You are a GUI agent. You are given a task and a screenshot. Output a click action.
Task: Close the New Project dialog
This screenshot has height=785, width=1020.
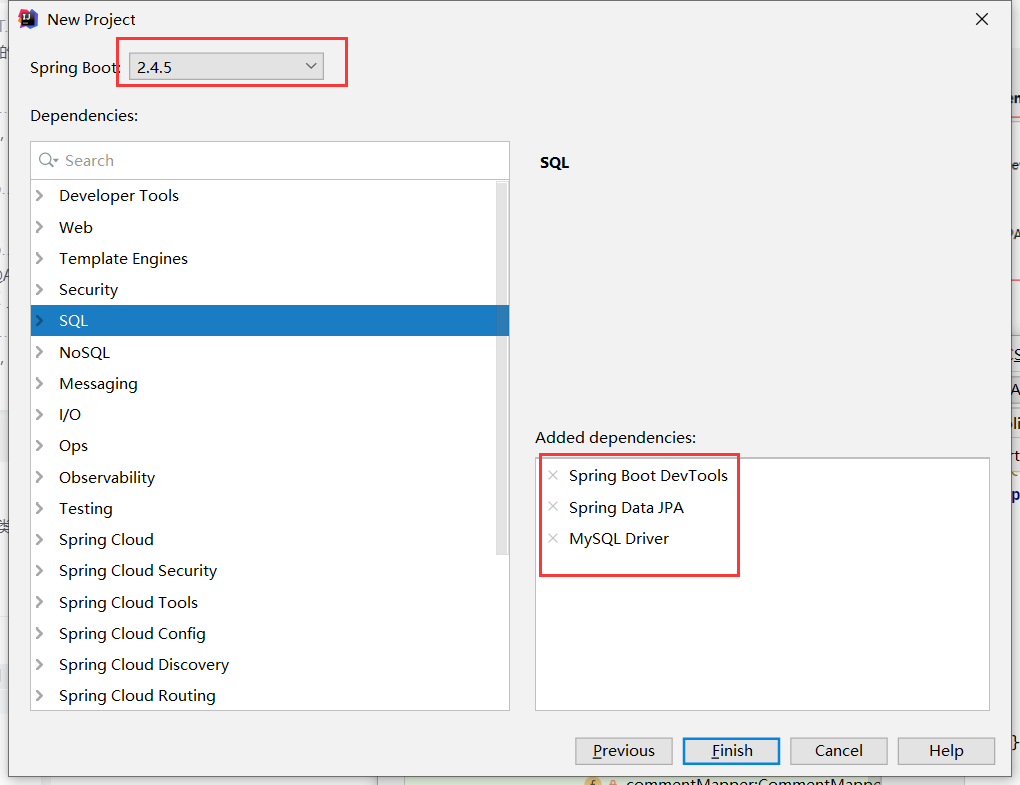pos(982,20)
